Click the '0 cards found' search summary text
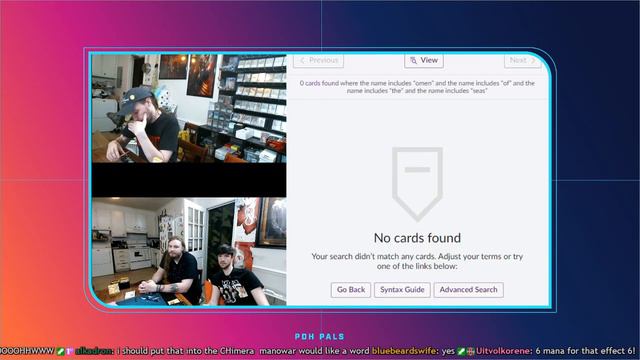 tap(417, 87)
